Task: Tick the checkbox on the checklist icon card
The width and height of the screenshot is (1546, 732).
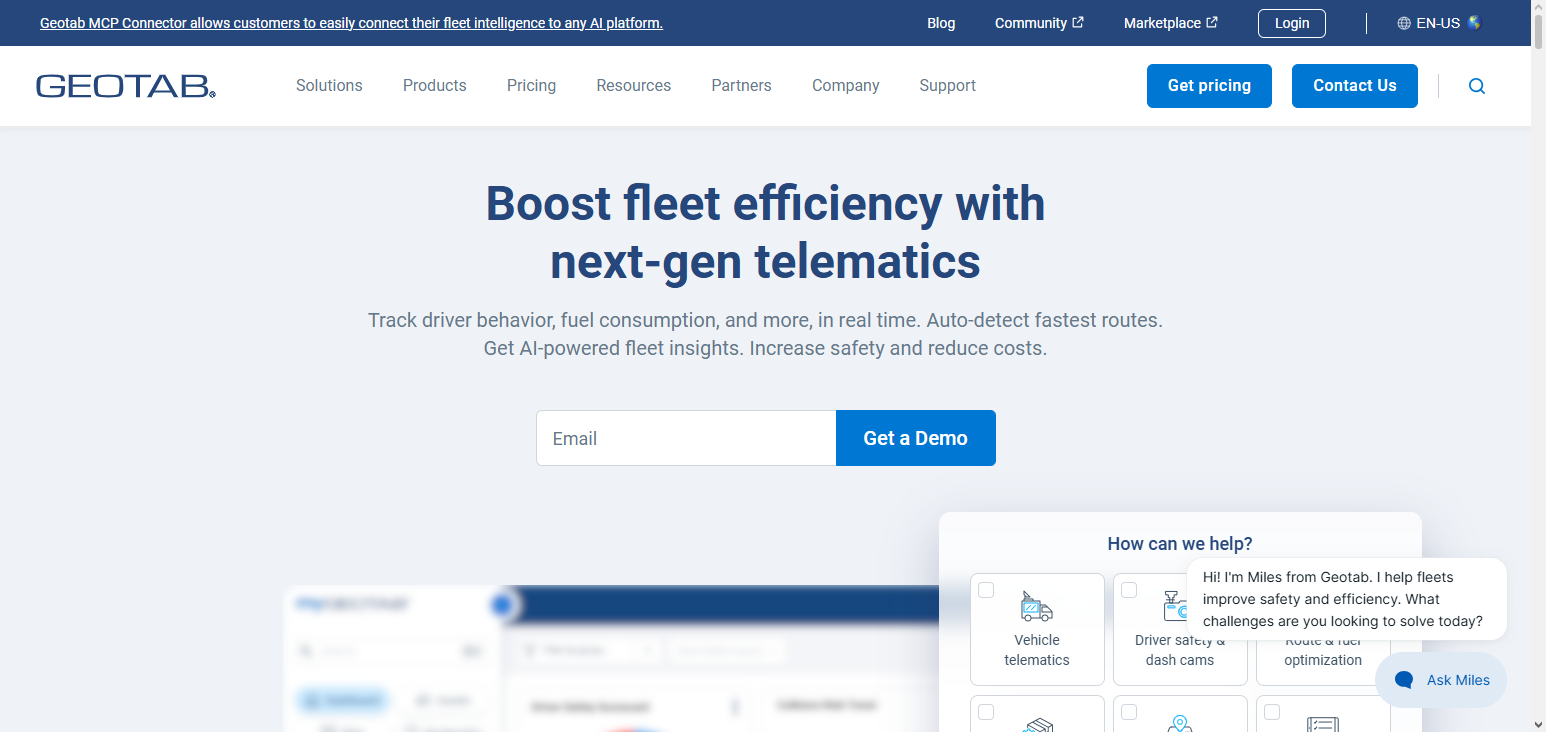Action: (x=1272, y=712)
